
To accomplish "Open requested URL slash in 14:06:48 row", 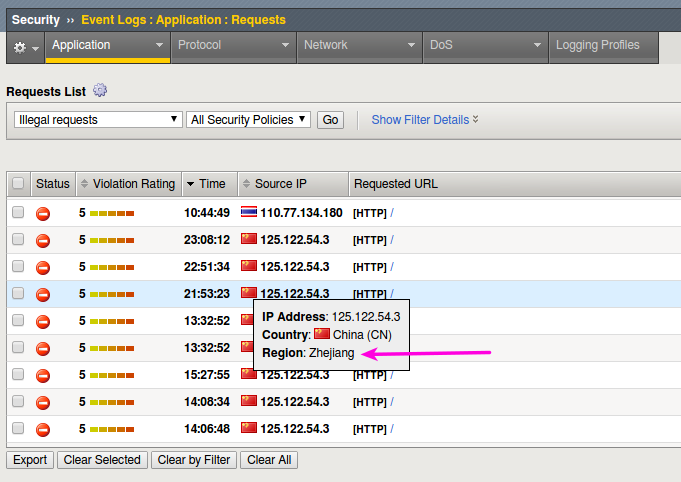I will pos(392,429).
